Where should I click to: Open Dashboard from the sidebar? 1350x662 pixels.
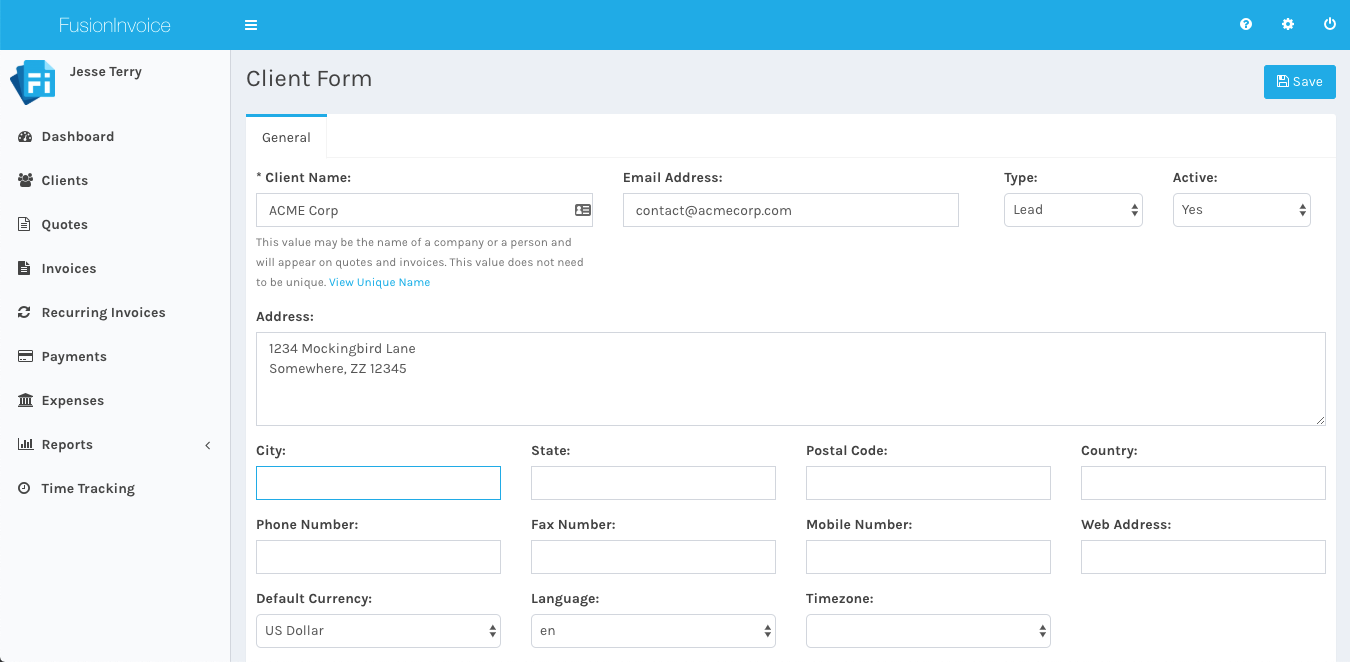click(77, 137)
